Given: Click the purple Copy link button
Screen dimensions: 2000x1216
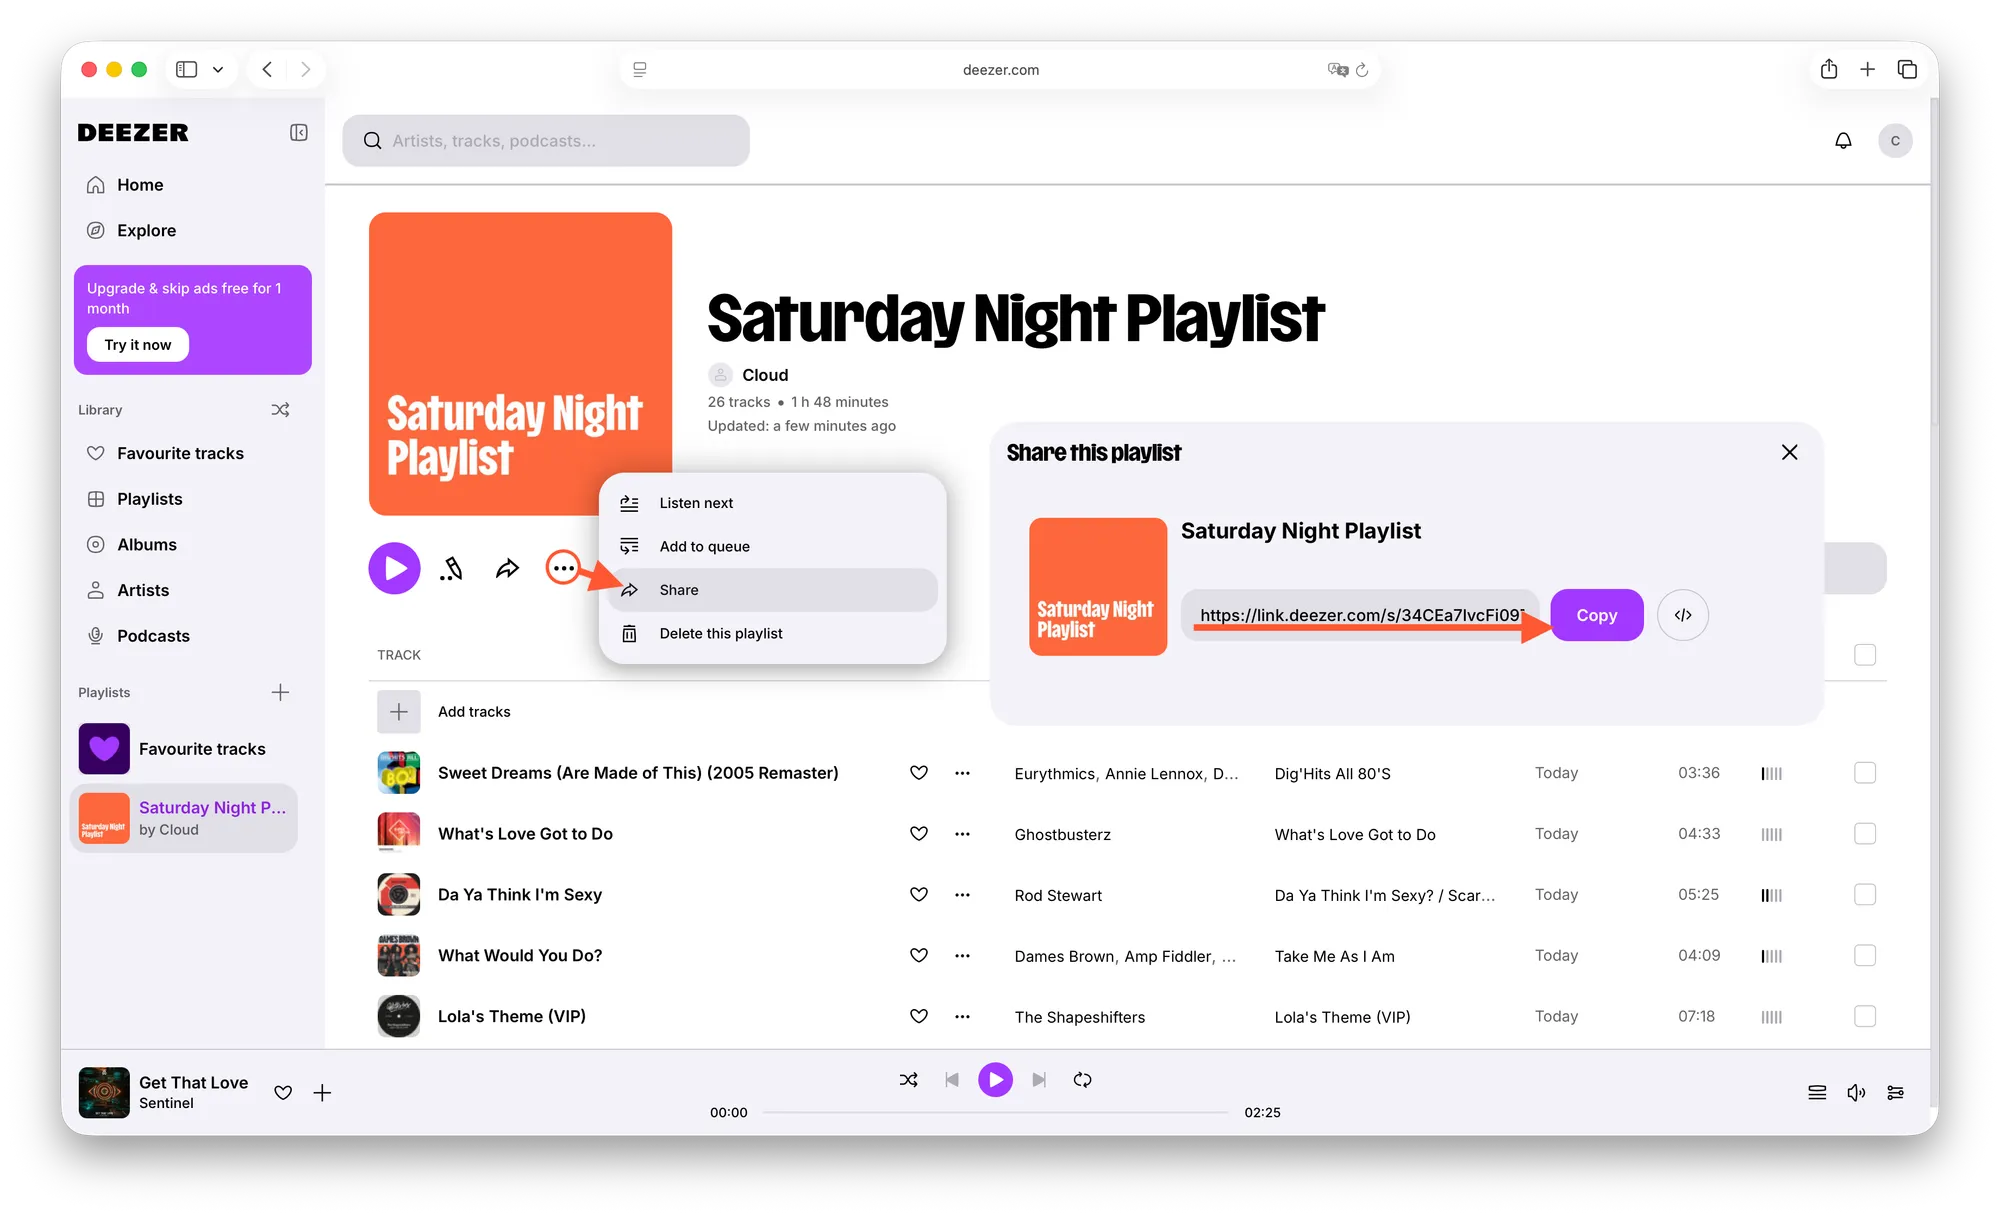Looking at the screenshot, I should [x=1596, y=615].
